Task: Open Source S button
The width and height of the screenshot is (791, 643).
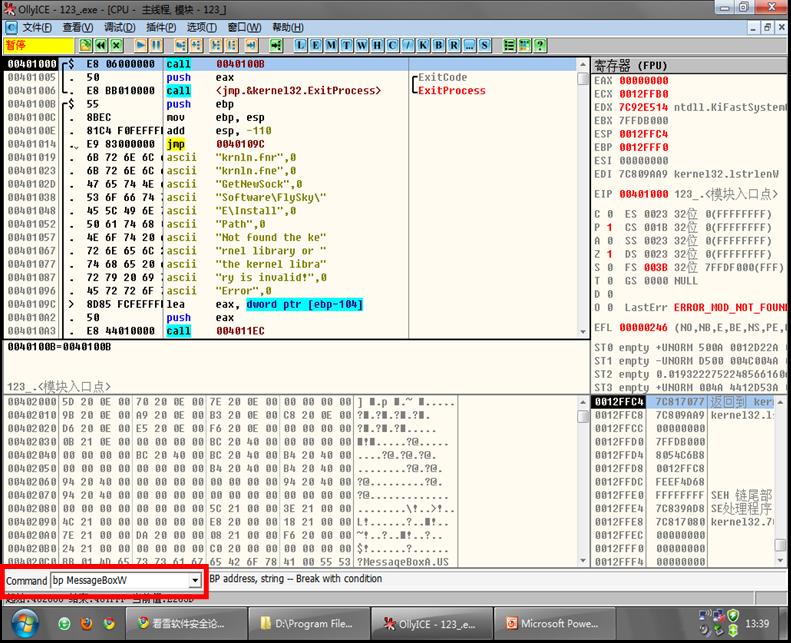Action: 485,45
